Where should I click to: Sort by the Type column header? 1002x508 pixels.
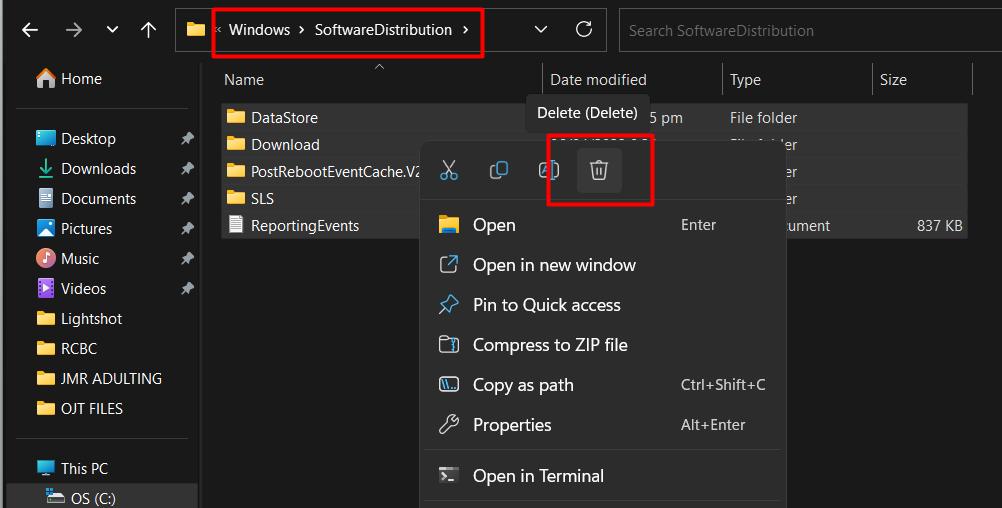tap(745, 80)
